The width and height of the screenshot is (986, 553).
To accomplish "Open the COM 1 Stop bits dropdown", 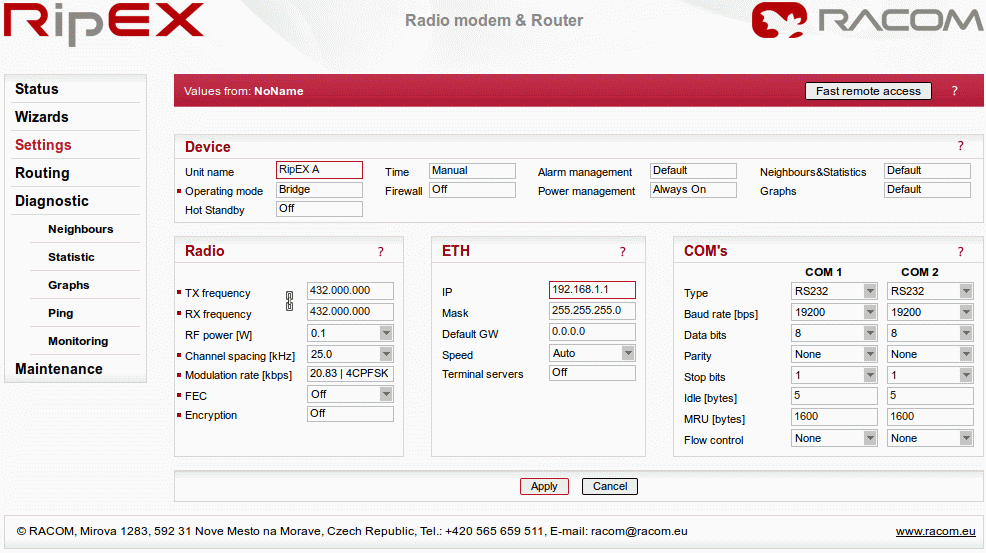I will click(834, 376).
